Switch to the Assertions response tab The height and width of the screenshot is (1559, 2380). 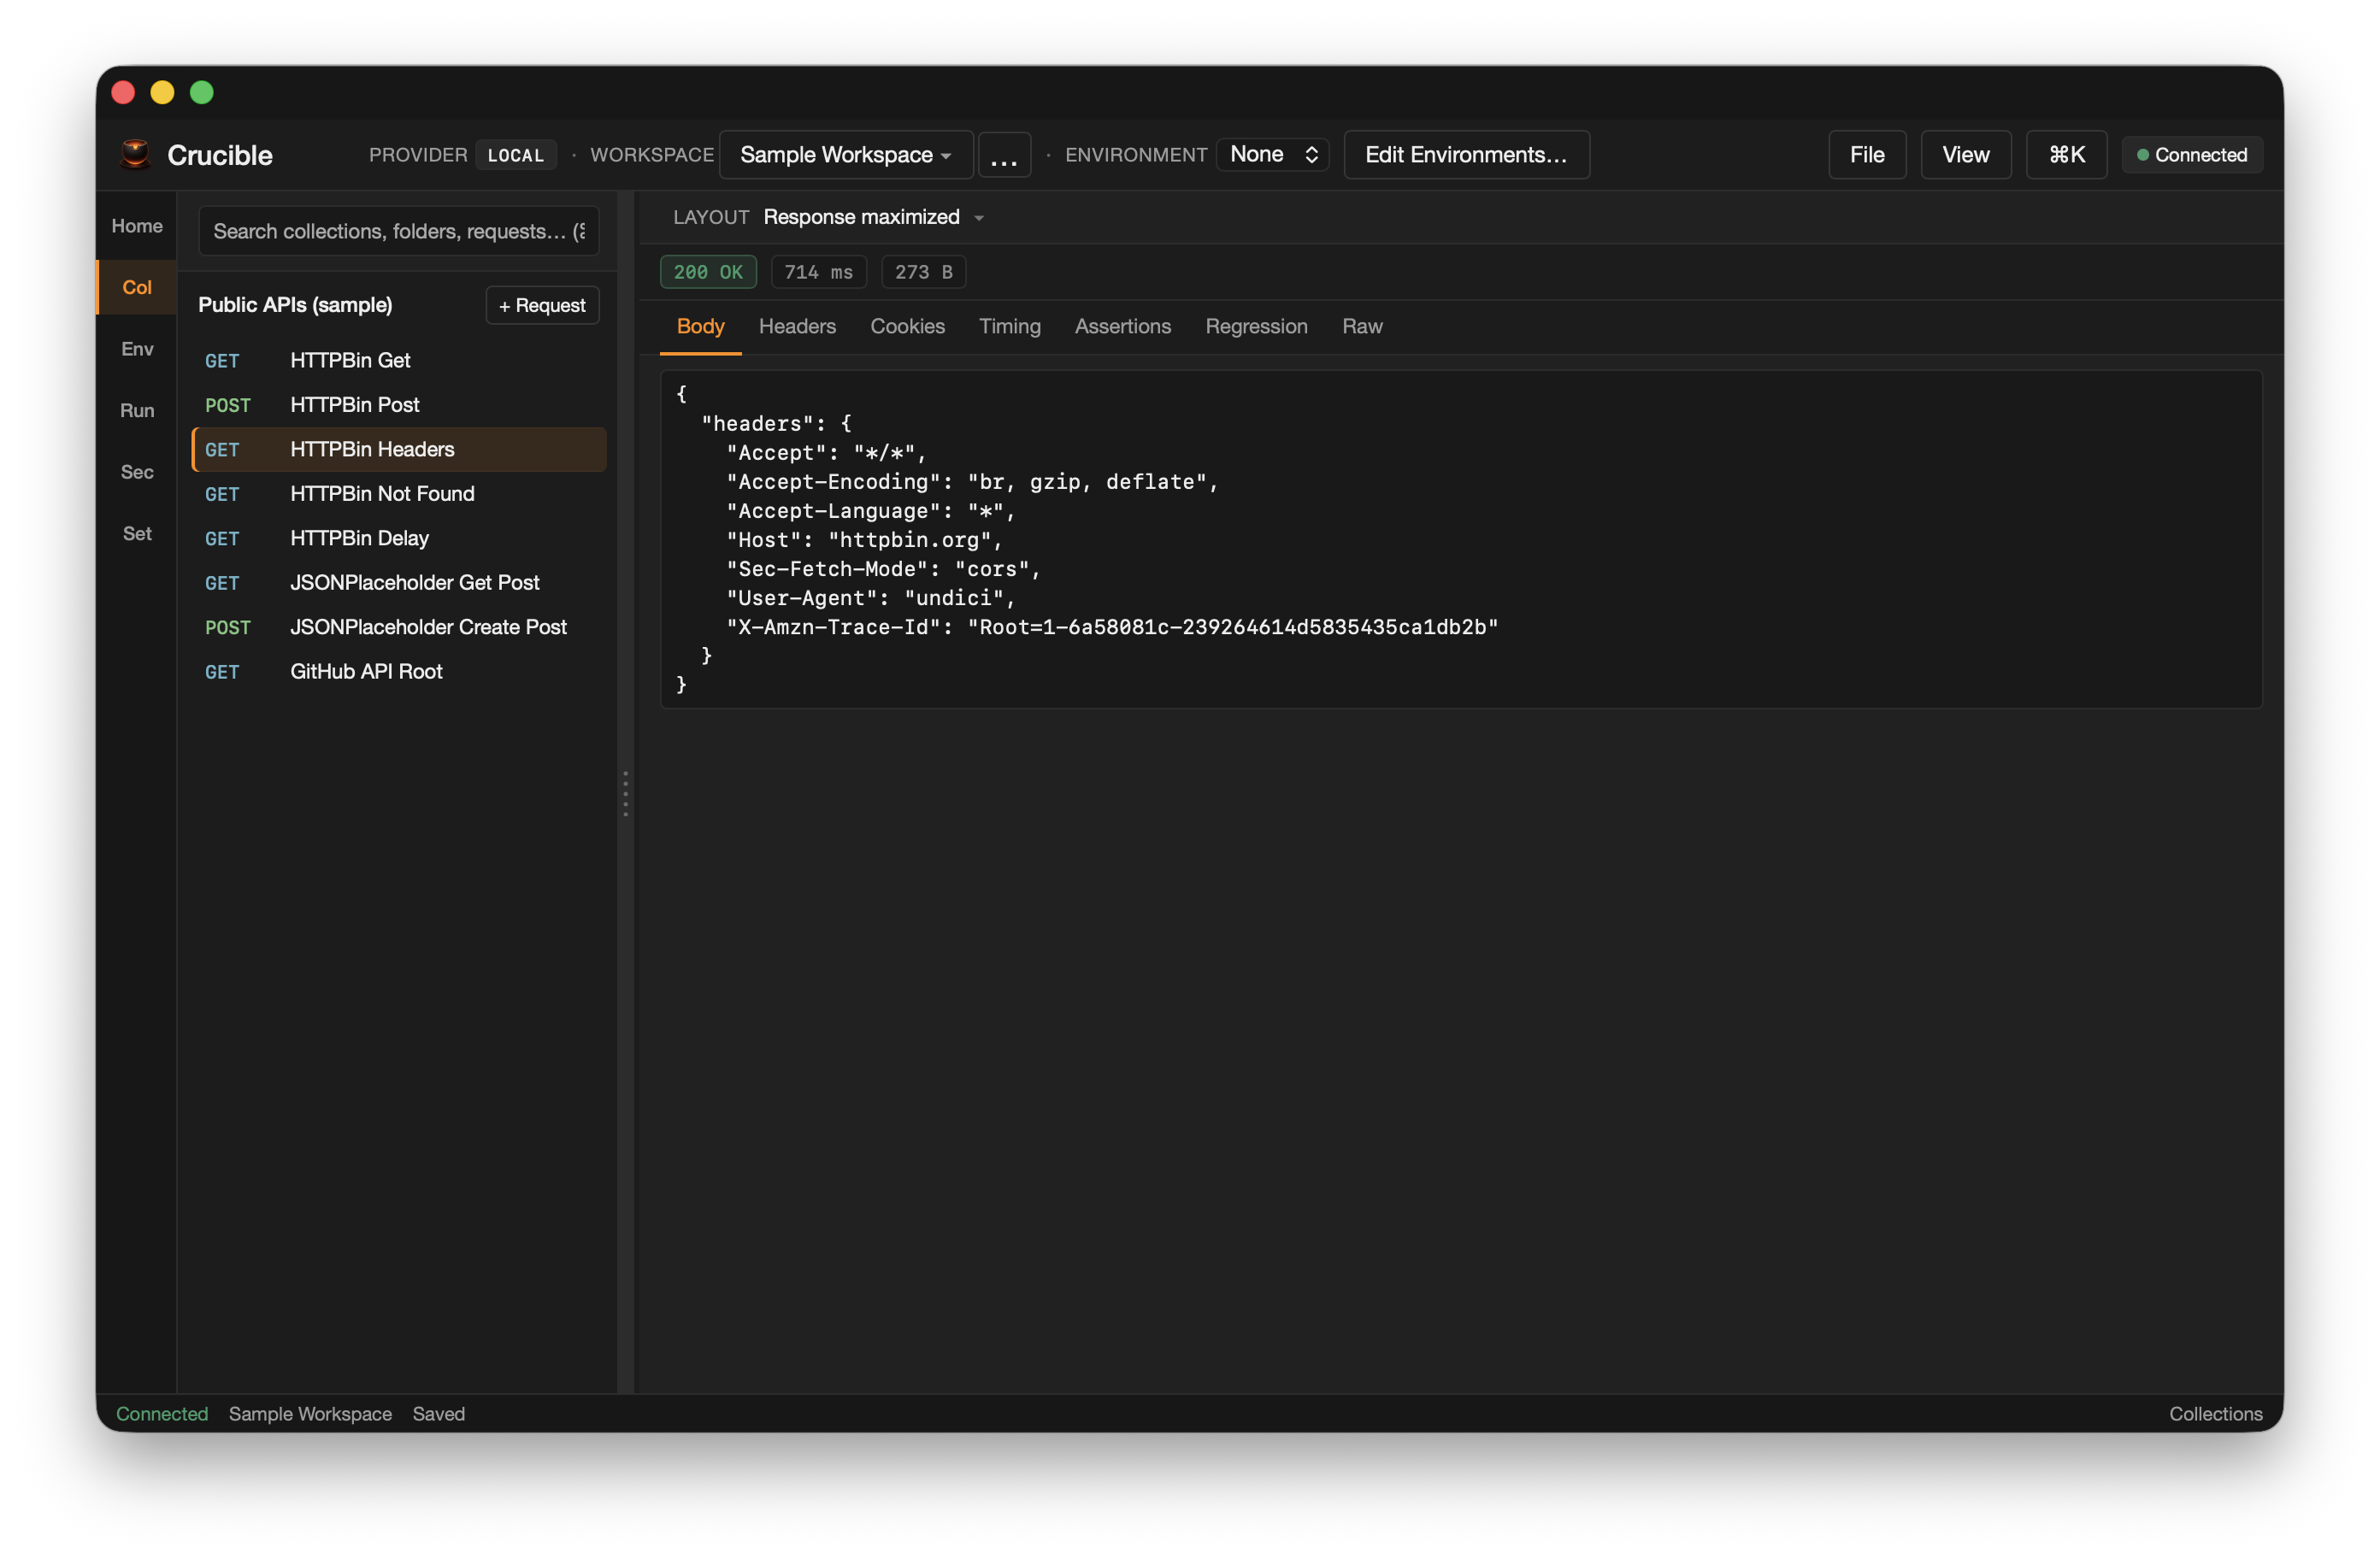[x=1122, y=326]
